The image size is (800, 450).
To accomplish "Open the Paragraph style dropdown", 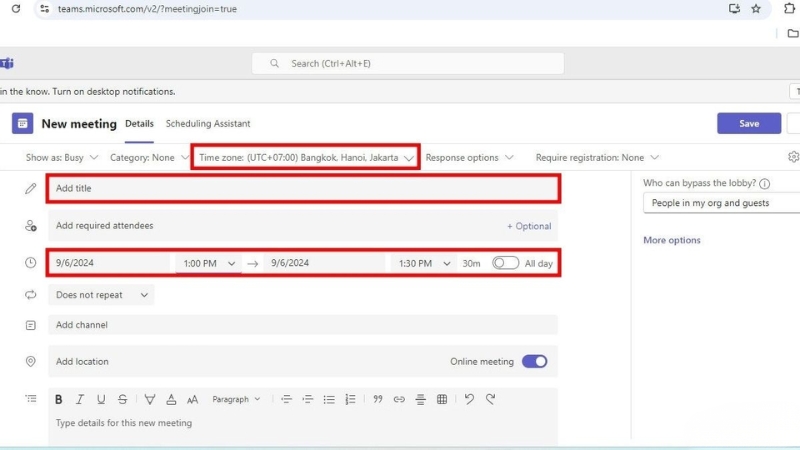I will 236,399.
